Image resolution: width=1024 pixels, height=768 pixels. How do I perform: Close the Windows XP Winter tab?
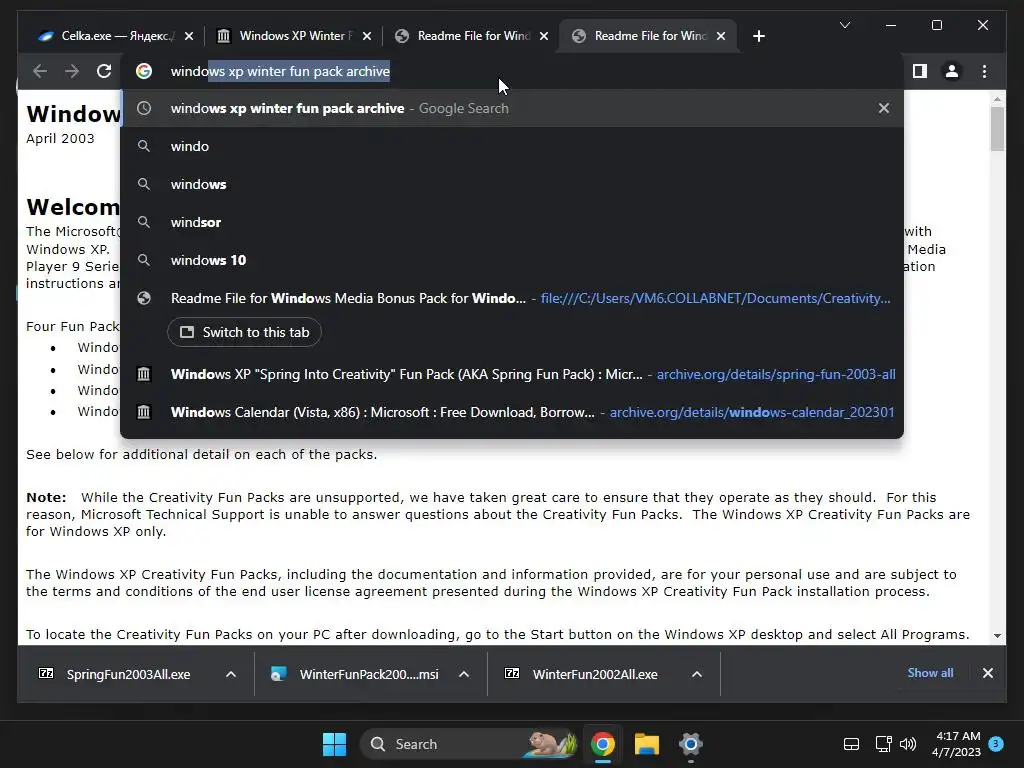(x=367, y=36)
